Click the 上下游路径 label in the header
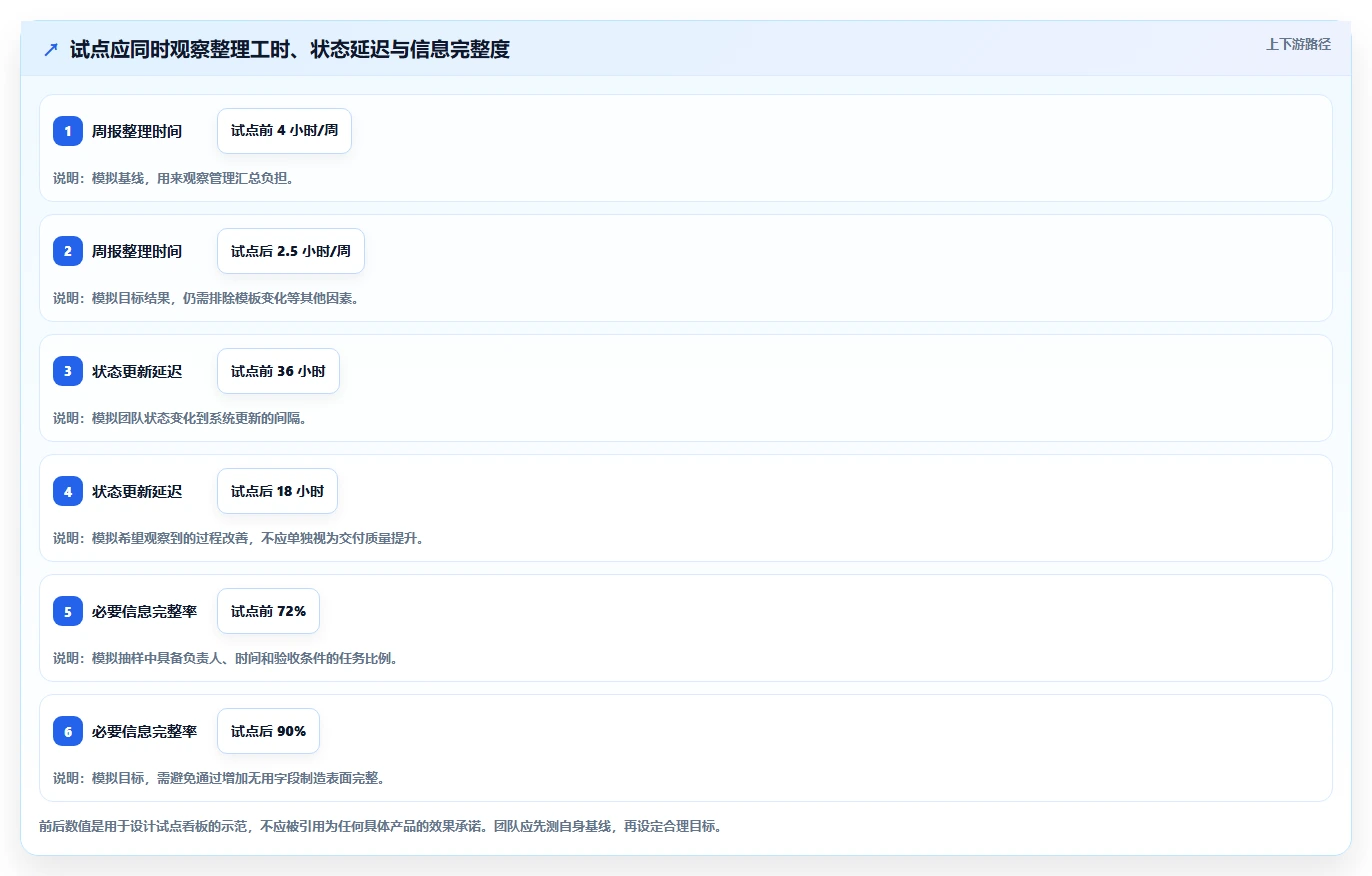 pyautogui.click(x=1298, y=44)
